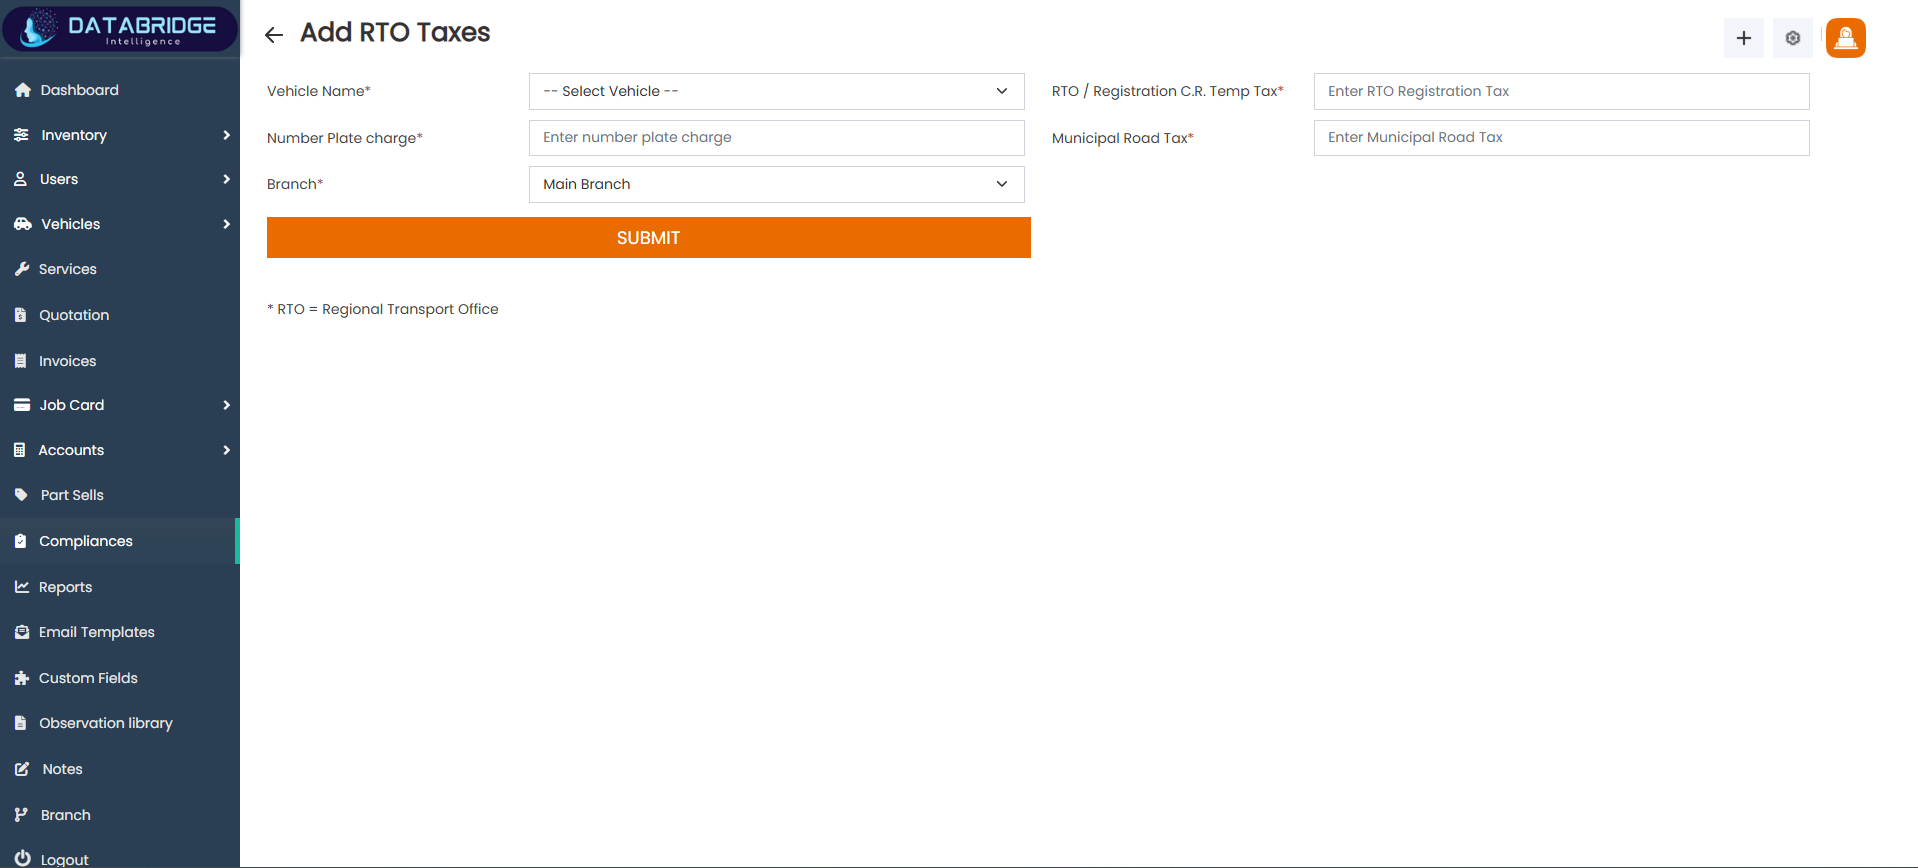Click the Notes edit icon

coord(22,769)
